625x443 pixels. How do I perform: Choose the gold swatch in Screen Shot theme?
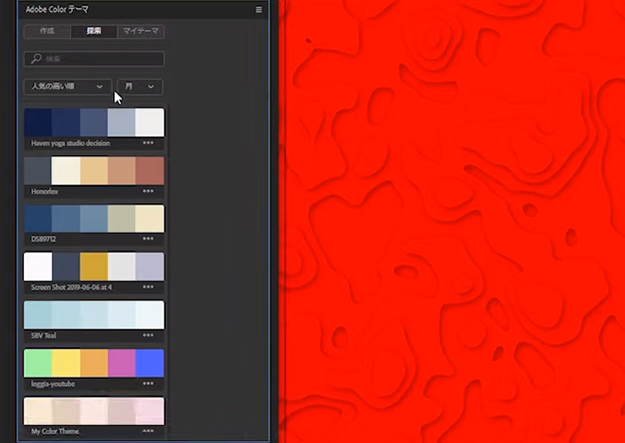(x=94, y=266)
